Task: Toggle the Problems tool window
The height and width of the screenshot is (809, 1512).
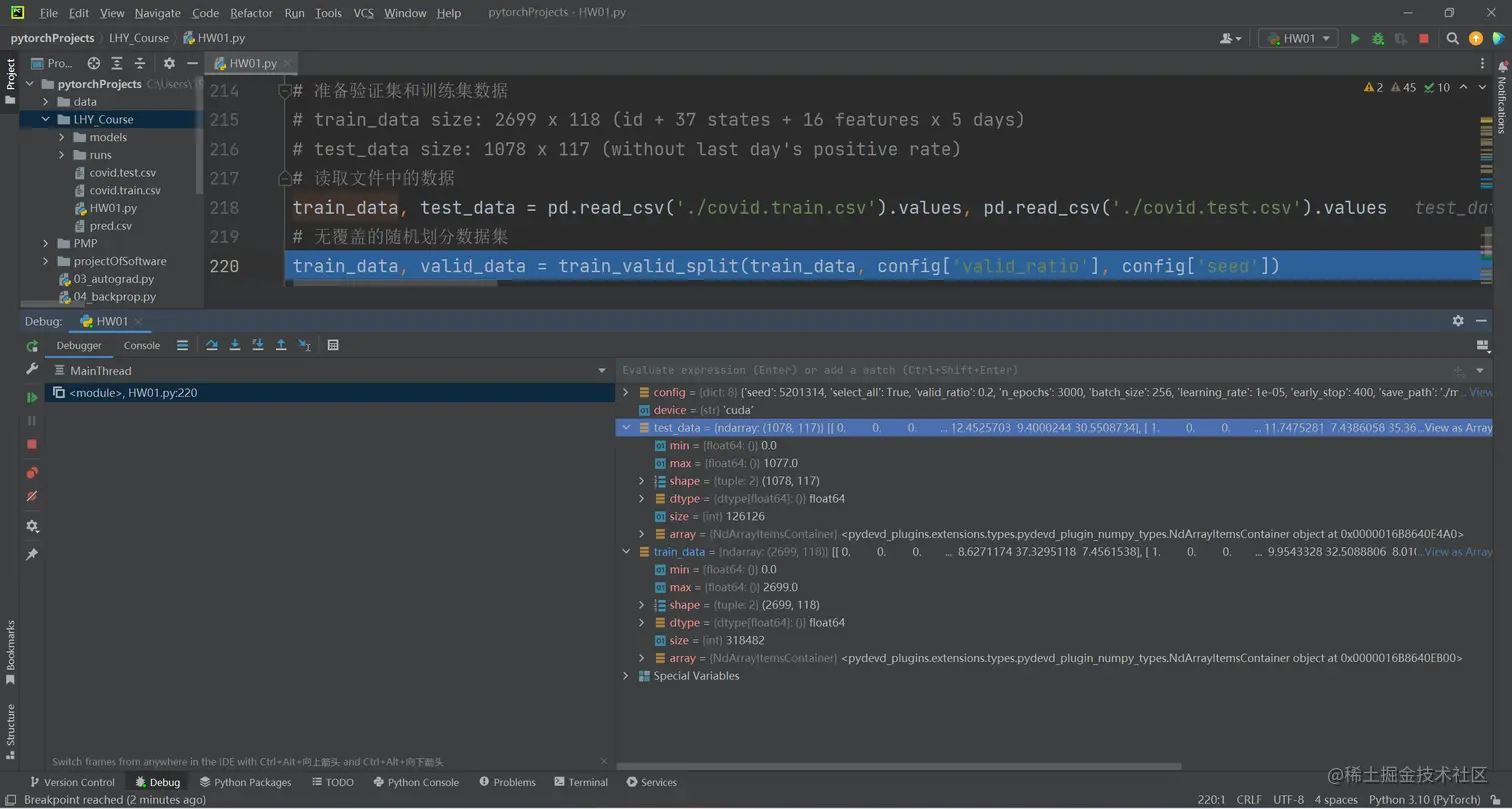Action: pos(507,782)
